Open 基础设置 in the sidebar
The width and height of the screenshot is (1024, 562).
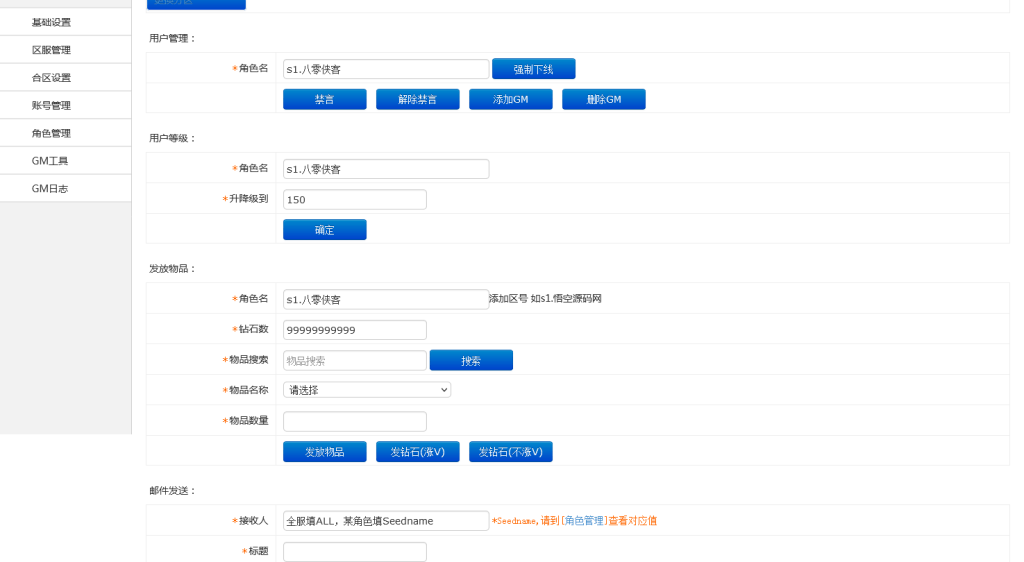click(65, 22)
